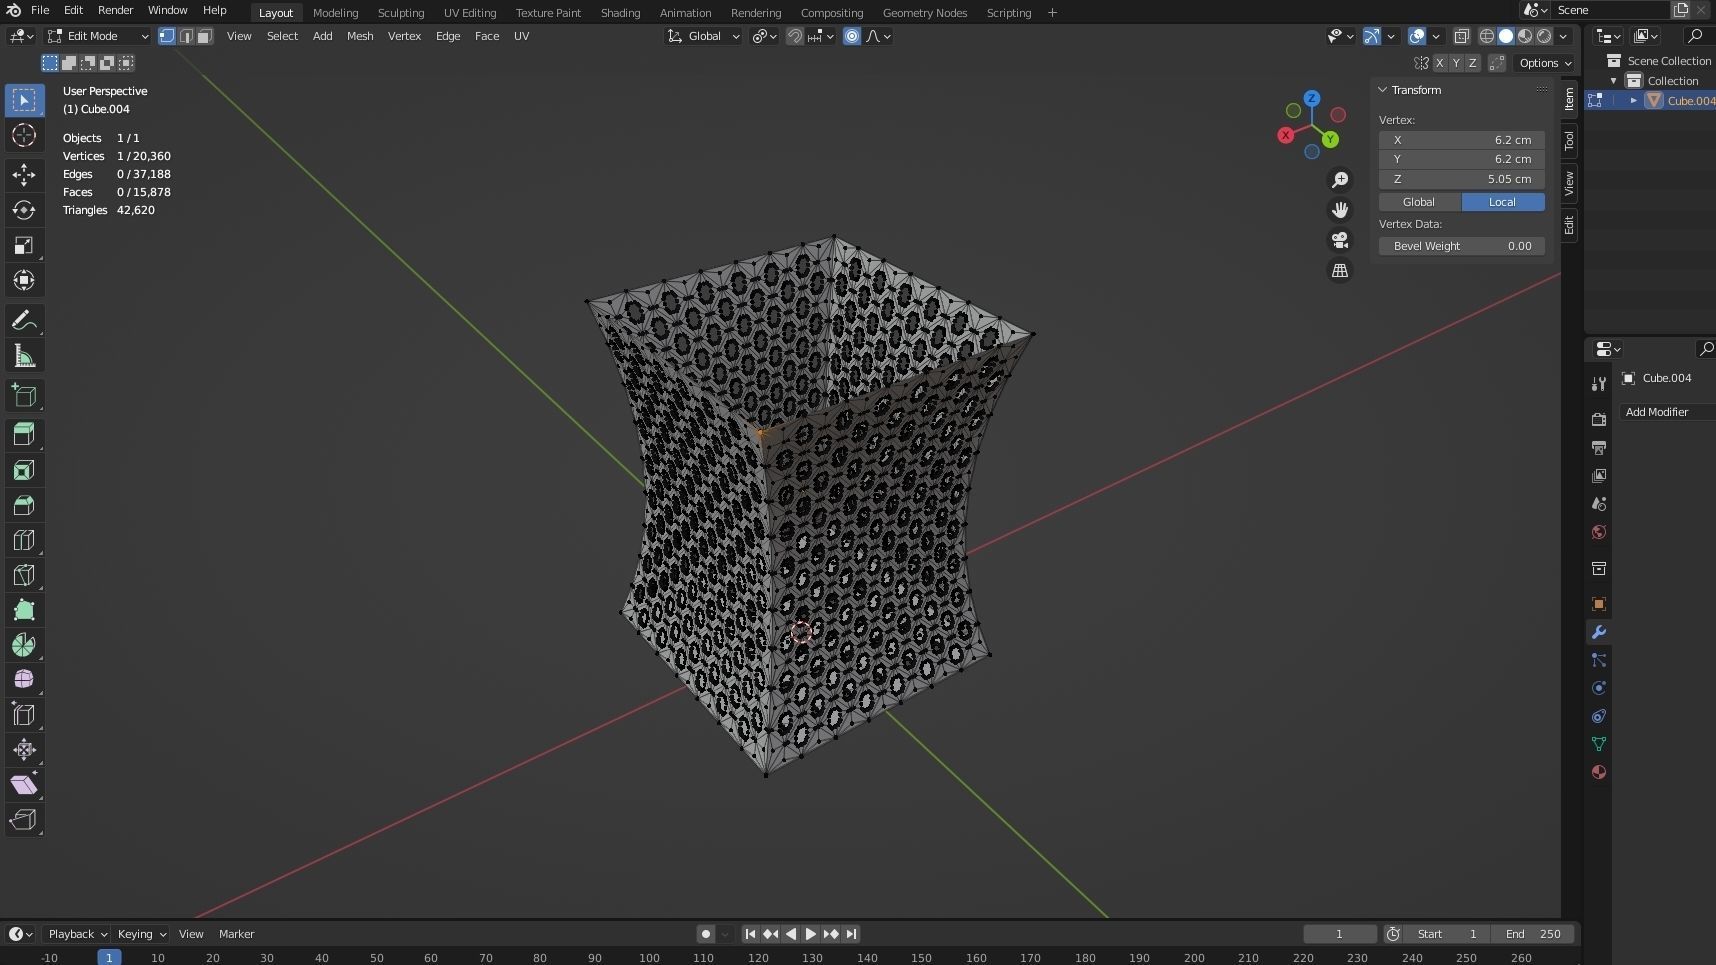Open the Playback dropdown

[78, 934]
